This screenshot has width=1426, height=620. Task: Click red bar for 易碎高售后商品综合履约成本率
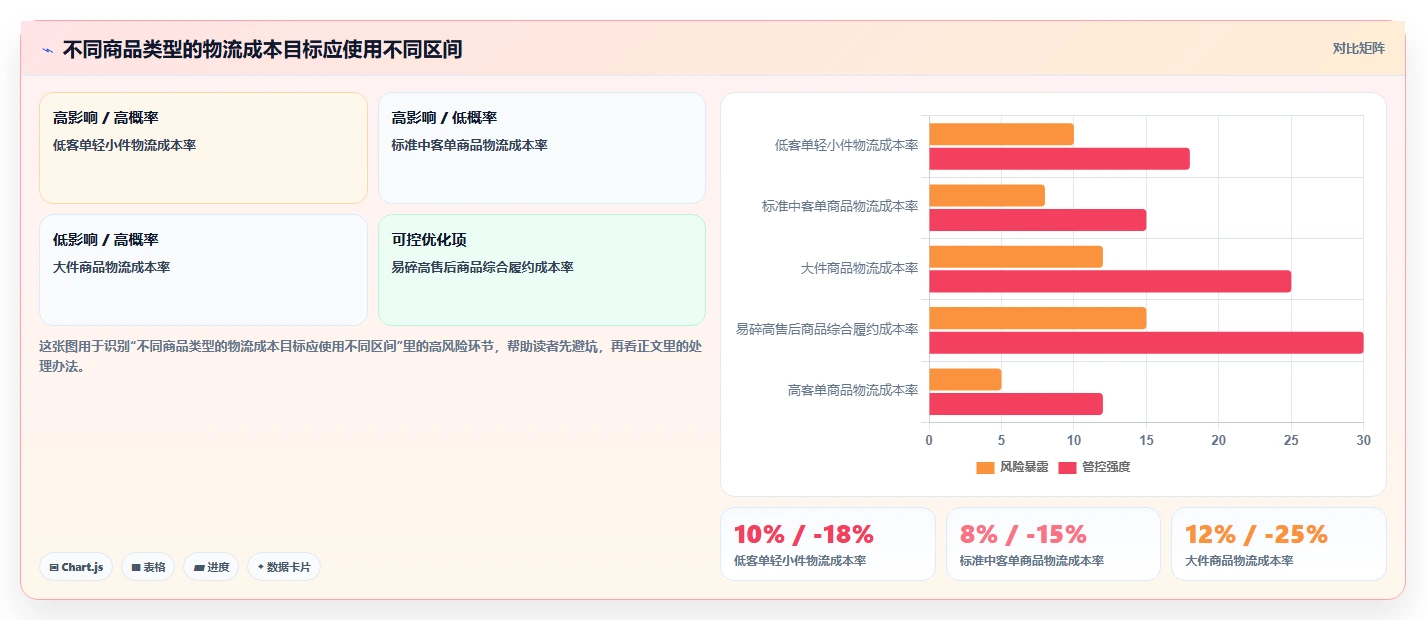1146,343
